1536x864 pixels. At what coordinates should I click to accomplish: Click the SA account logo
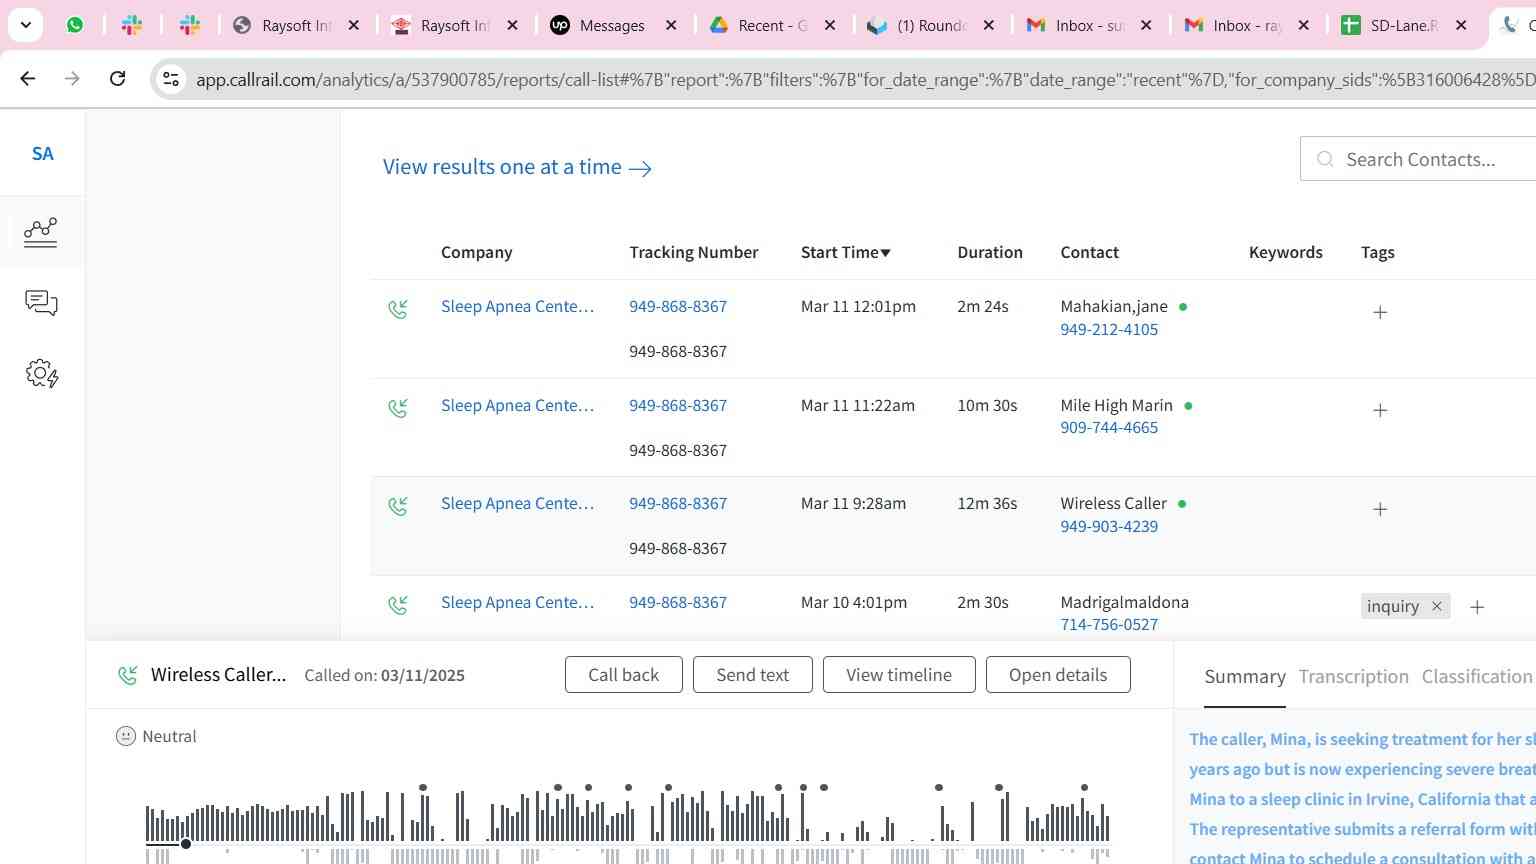42,153
